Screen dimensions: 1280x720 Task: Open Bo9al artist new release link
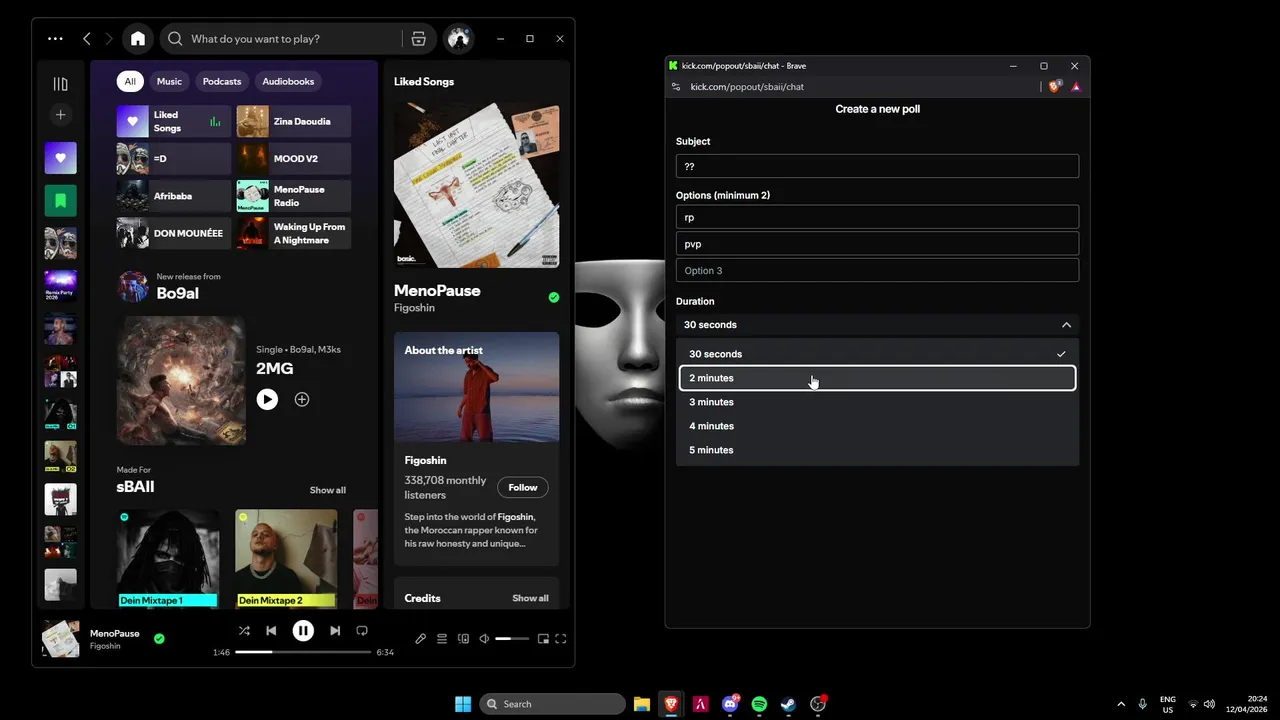point(178,293)
